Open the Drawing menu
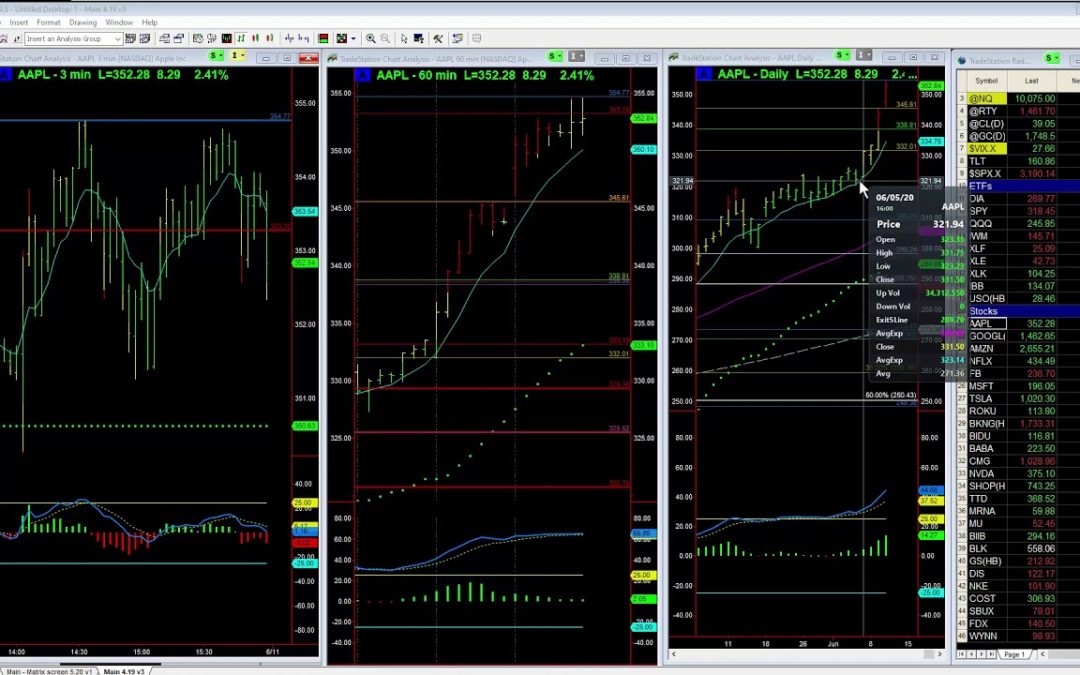The height and width of the screenshot is (675, 1080). pyautogui.click(x=82, y=22)
